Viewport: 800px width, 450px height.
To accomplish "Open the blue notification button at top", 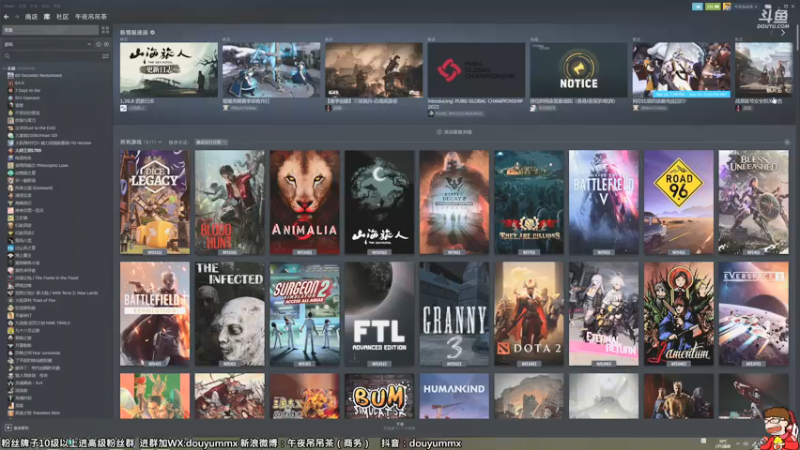I will (697, 7).
